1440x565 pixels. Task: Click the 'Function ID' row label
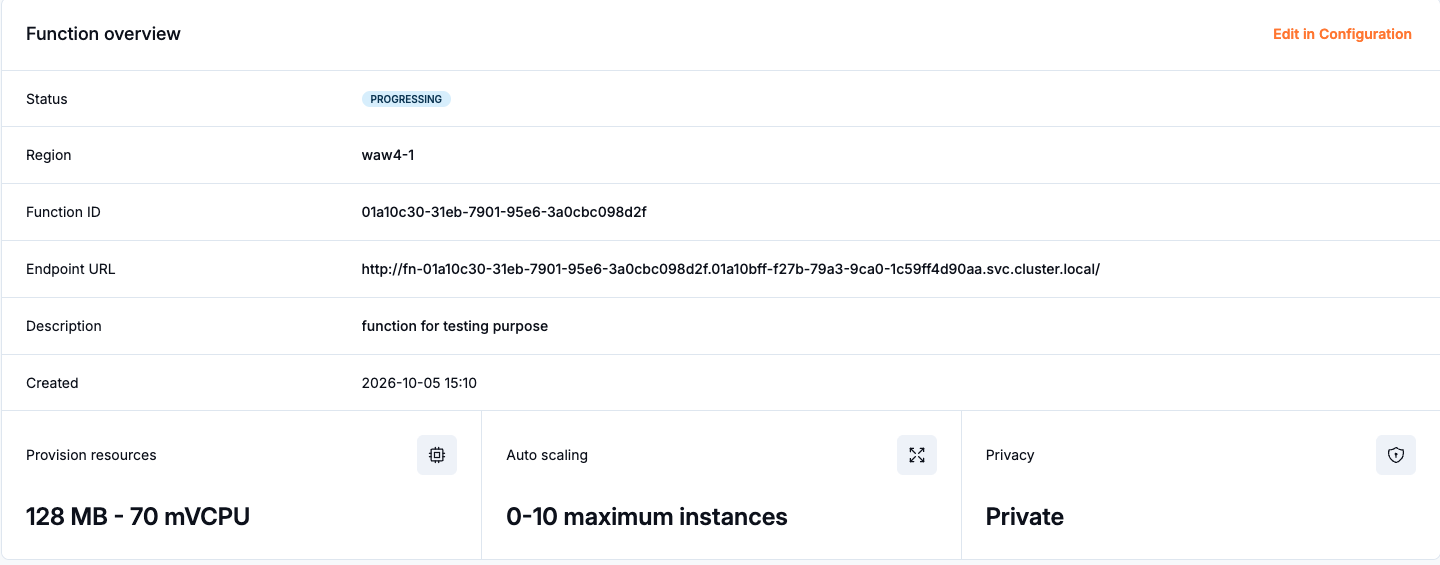click(x=63, y=212)
